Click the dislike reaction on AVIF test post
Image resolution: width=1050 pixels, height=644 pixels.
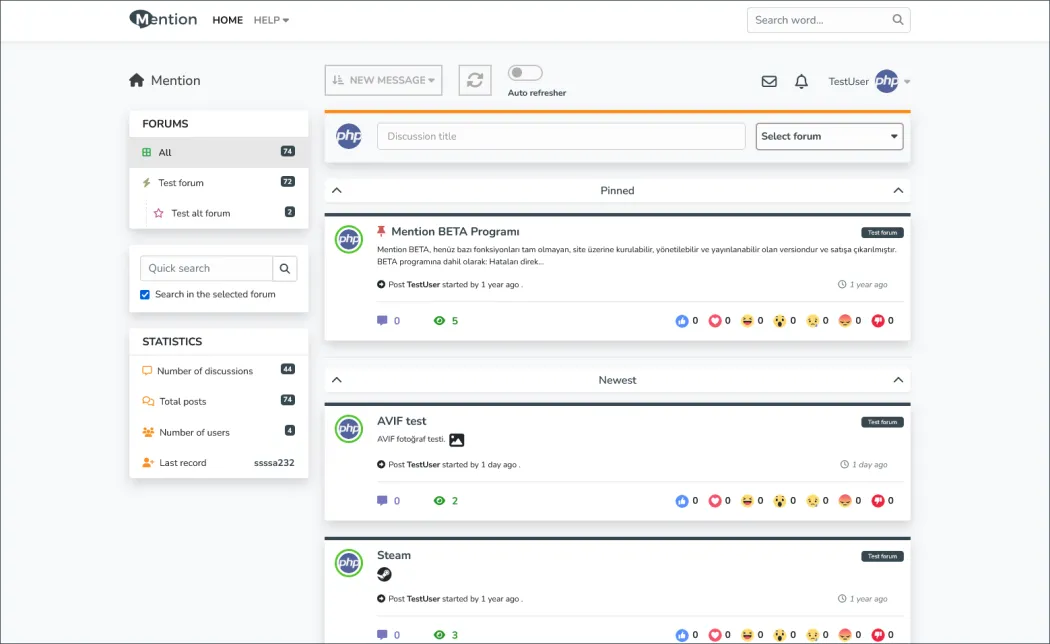click(x=878, y=501)
